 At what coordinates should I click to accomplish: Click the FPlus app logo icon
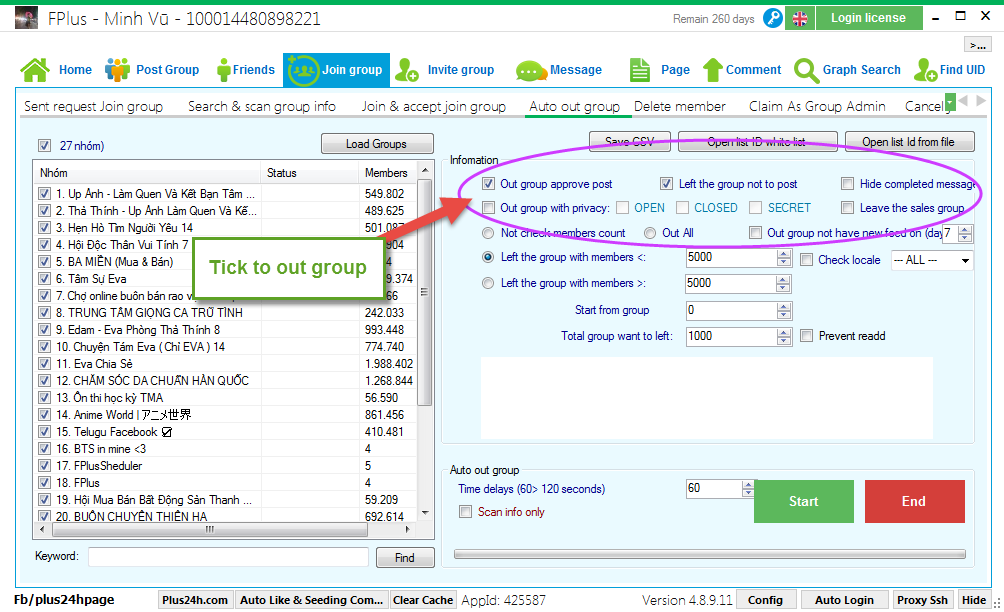(x=26, y=18)
